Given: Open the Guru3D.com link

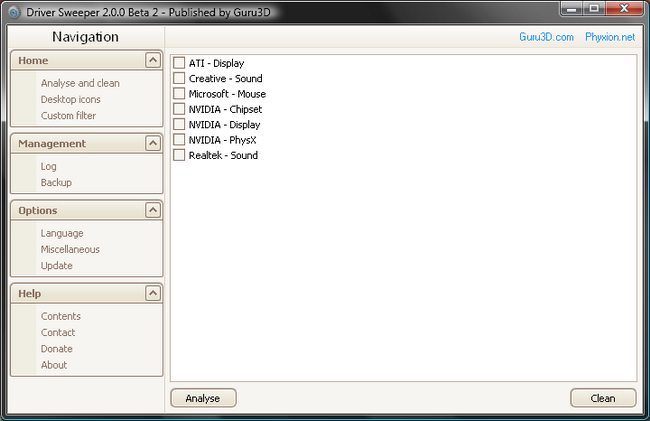Looking at the screenshot, I should click(546, 37).
